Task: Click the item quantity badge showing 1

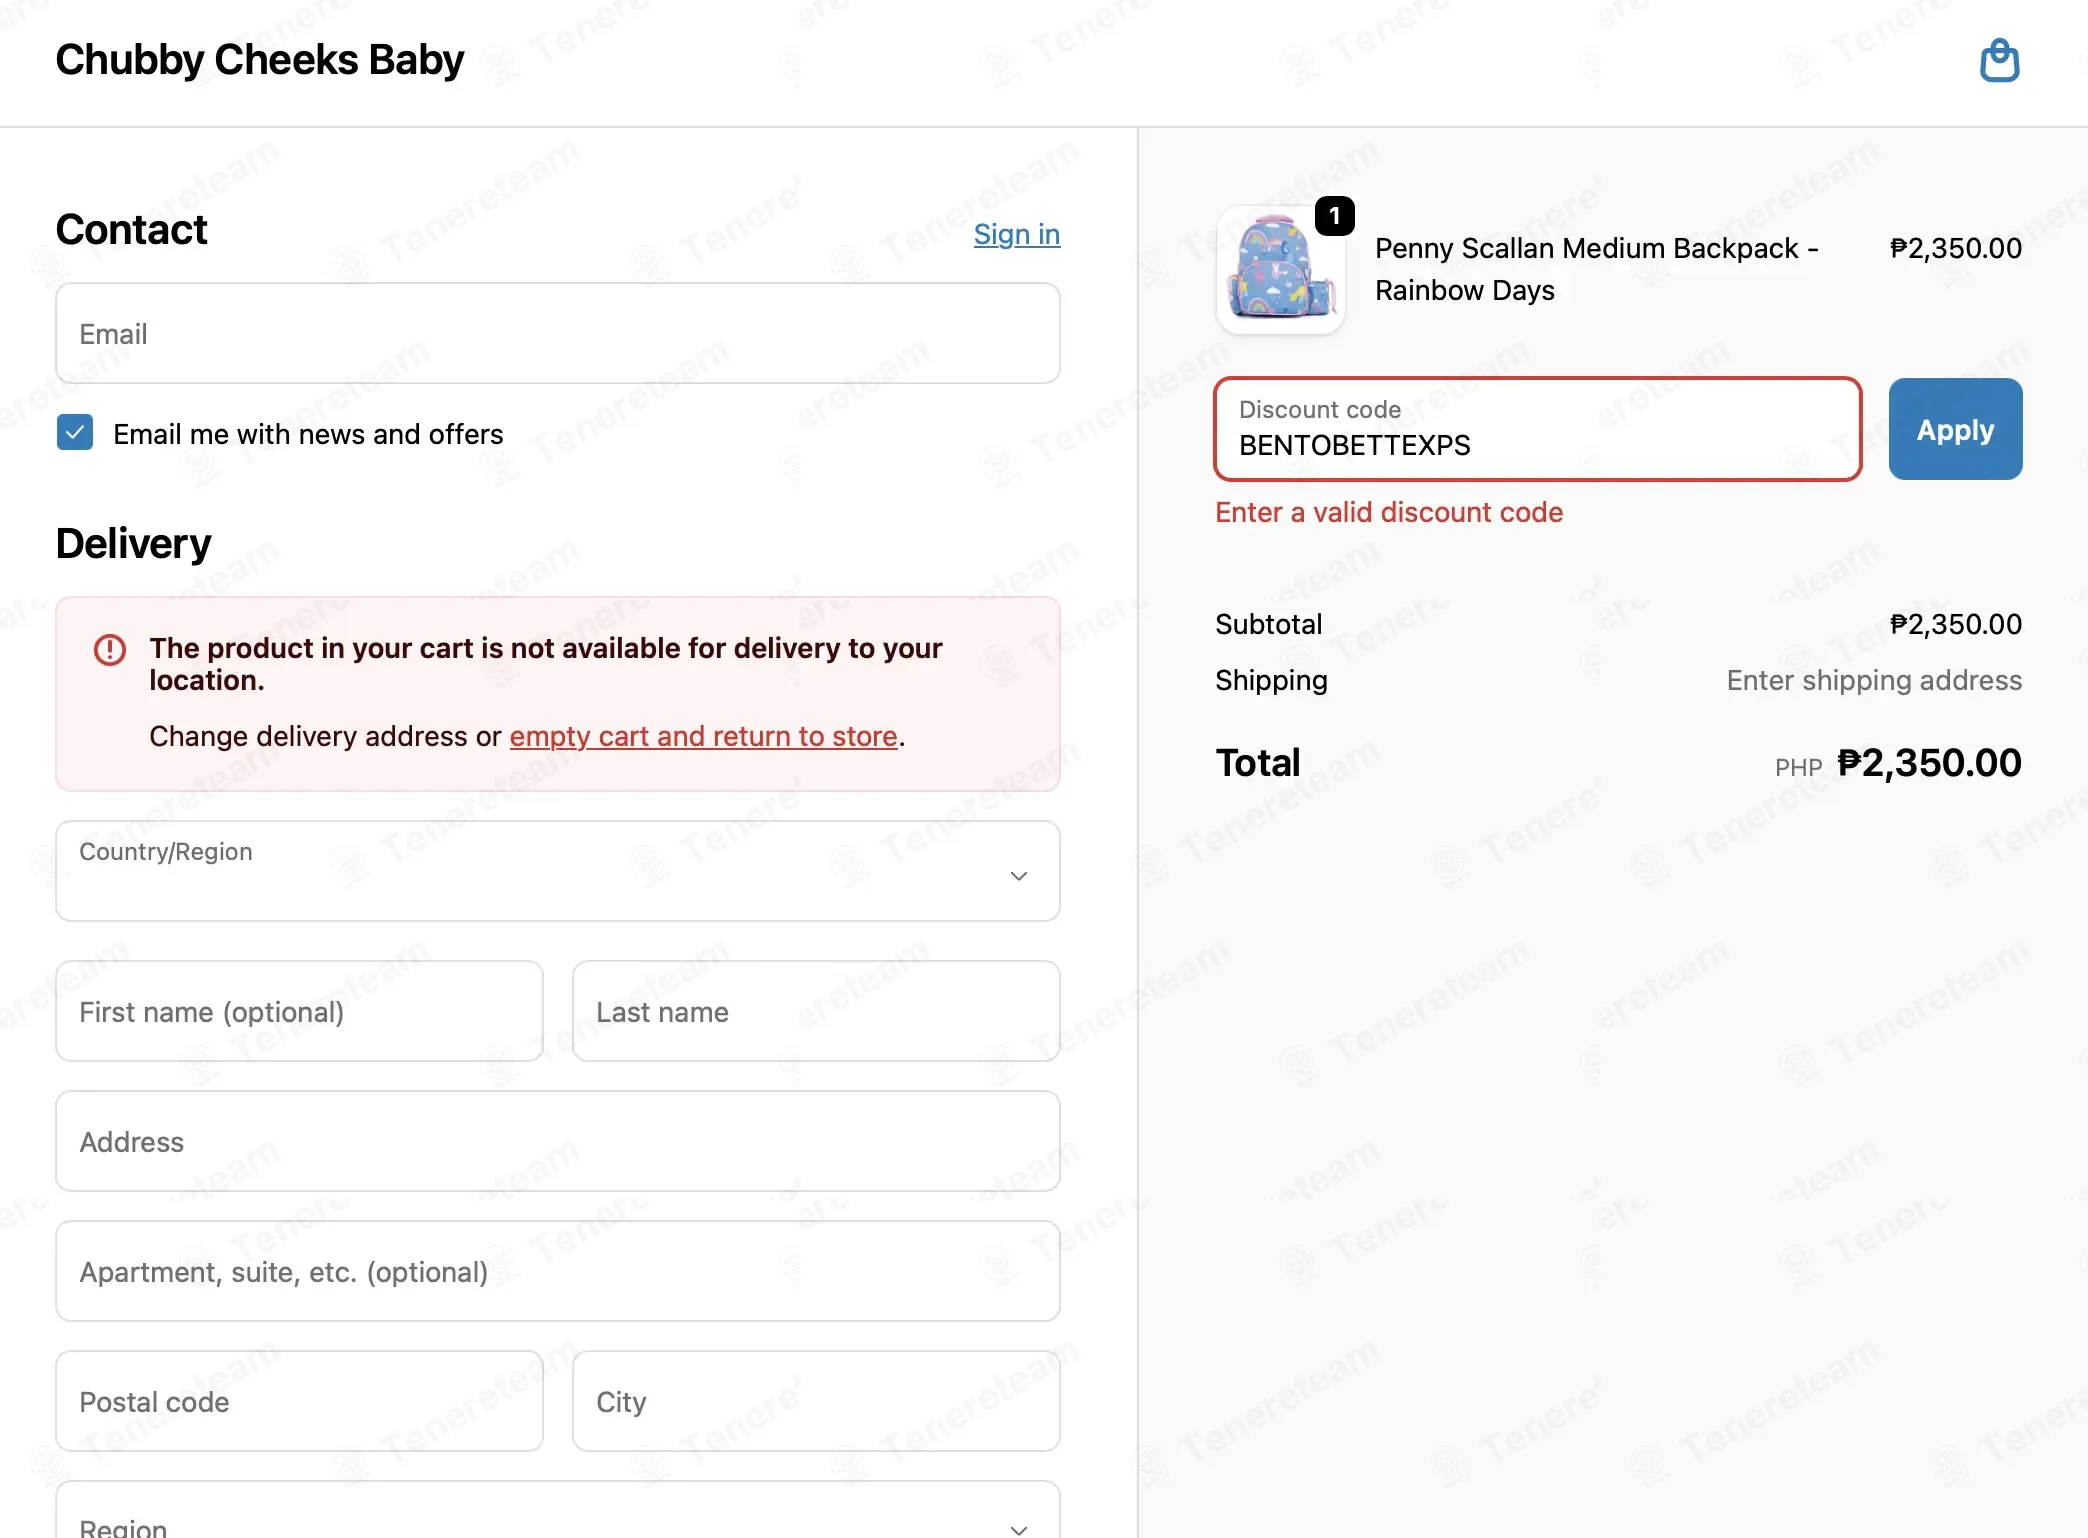Action: click(x=1334, y=216)
